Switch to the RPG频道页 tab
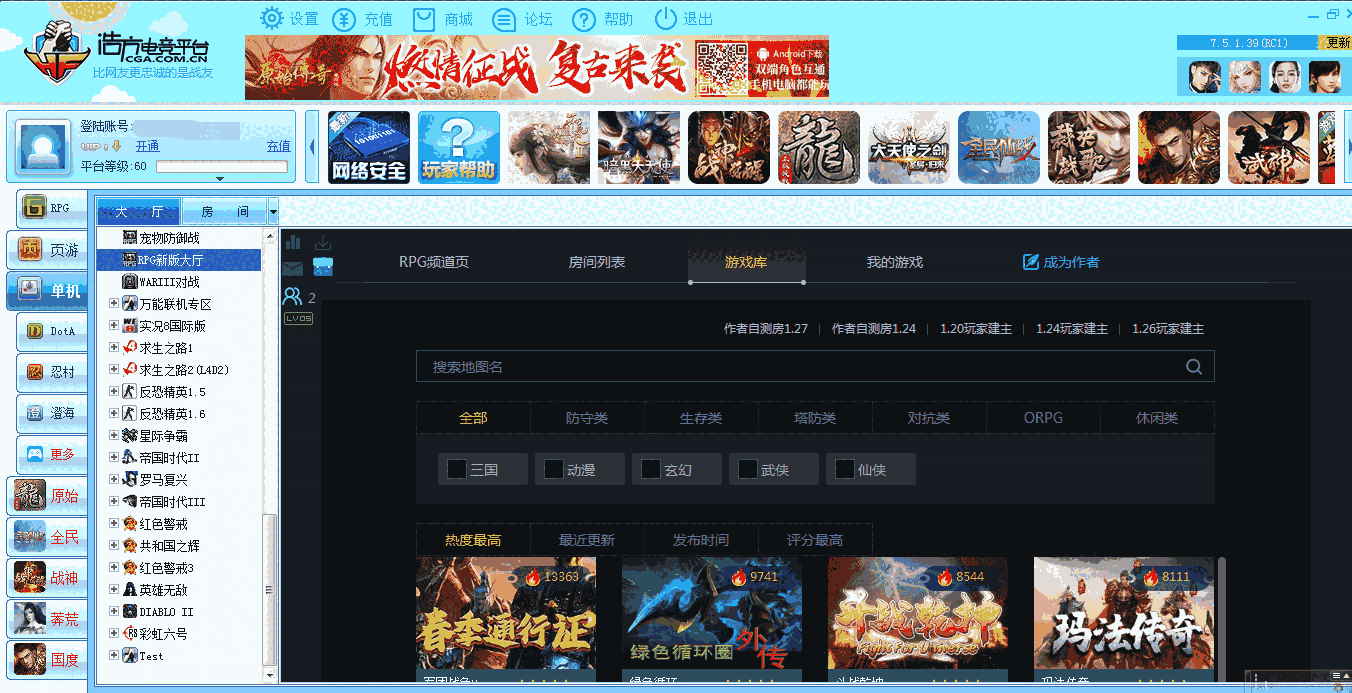The height and width of the screenshot is (693, 1352). [434, 262]
